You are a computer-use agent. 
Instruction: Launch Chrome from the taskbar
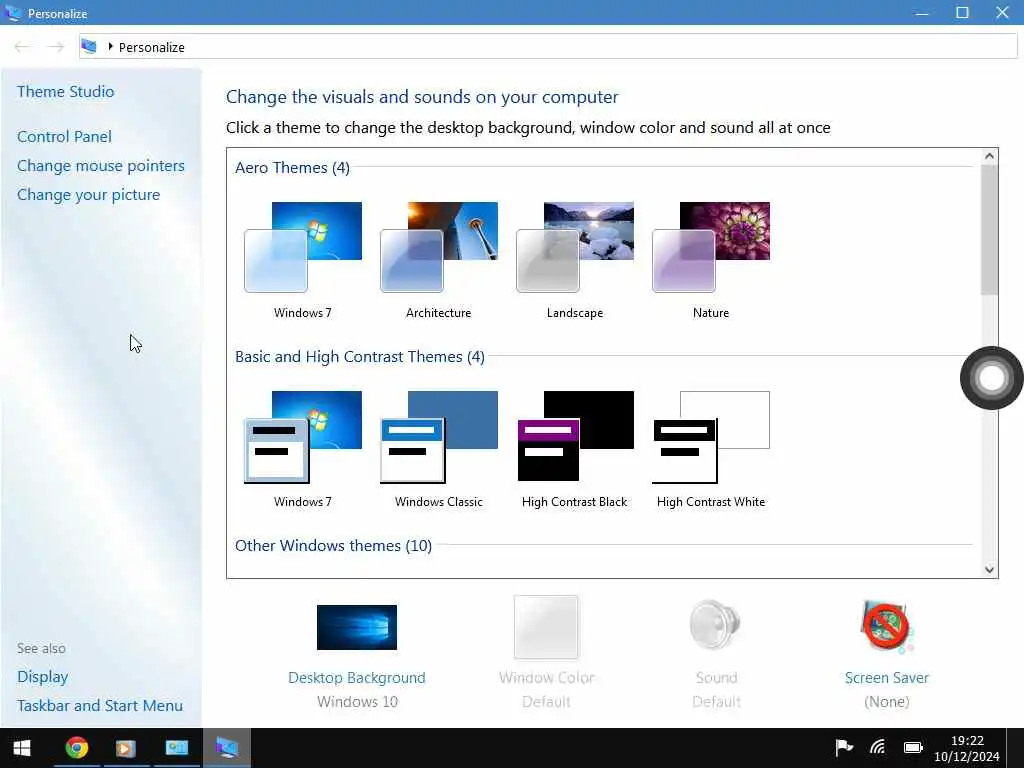[76, 748]
